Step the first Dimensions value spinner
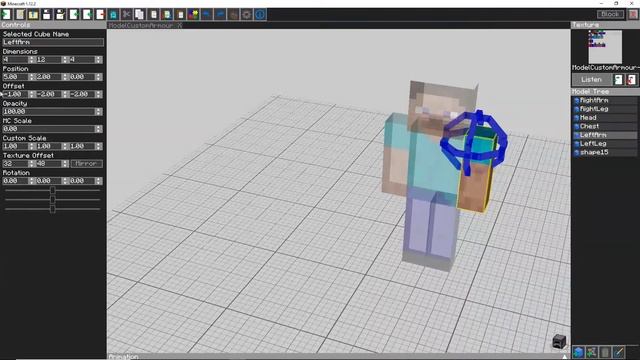The height and width of the screenshot is (360, 640). click(x=31, y=60)
